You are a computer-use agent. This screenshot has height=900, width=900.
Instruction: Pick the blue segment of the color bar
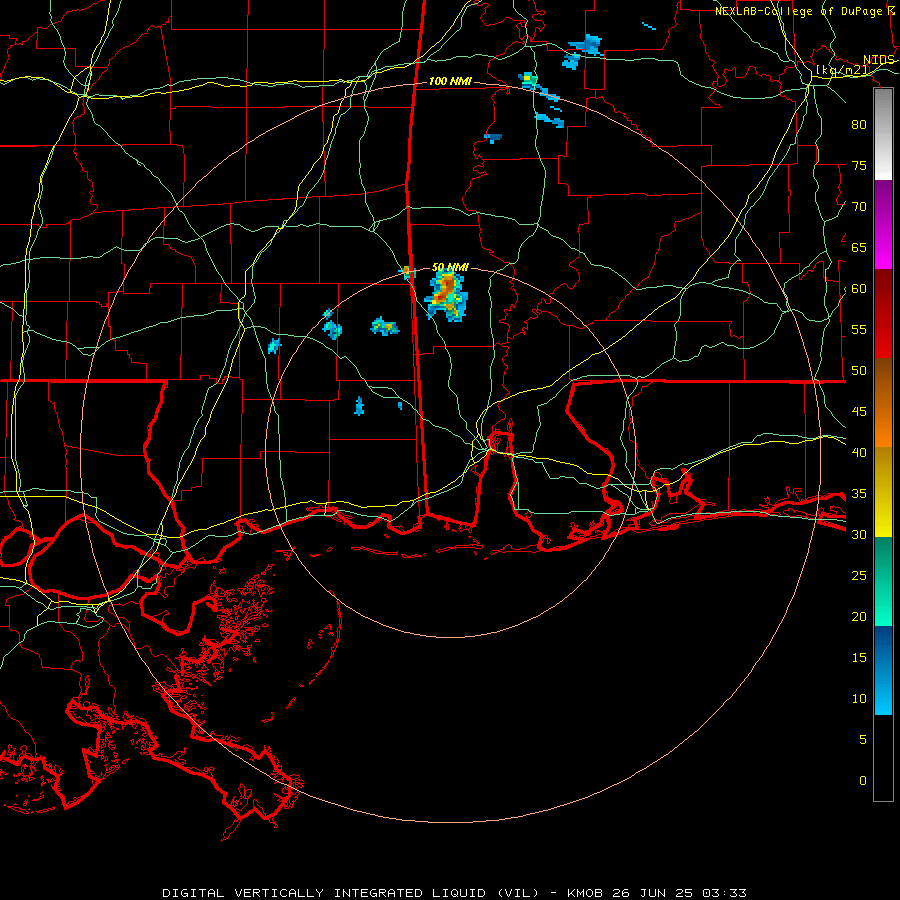coord(883,670)
